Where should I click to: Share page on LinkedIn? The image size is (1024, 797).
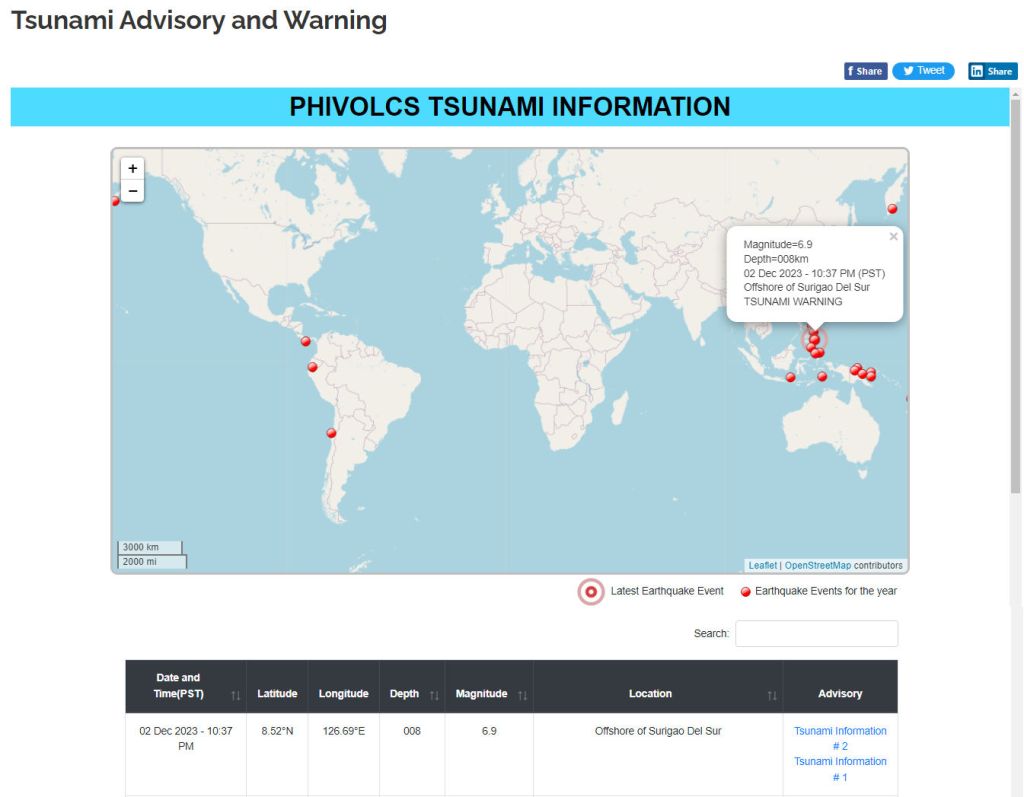pos(991,71)
